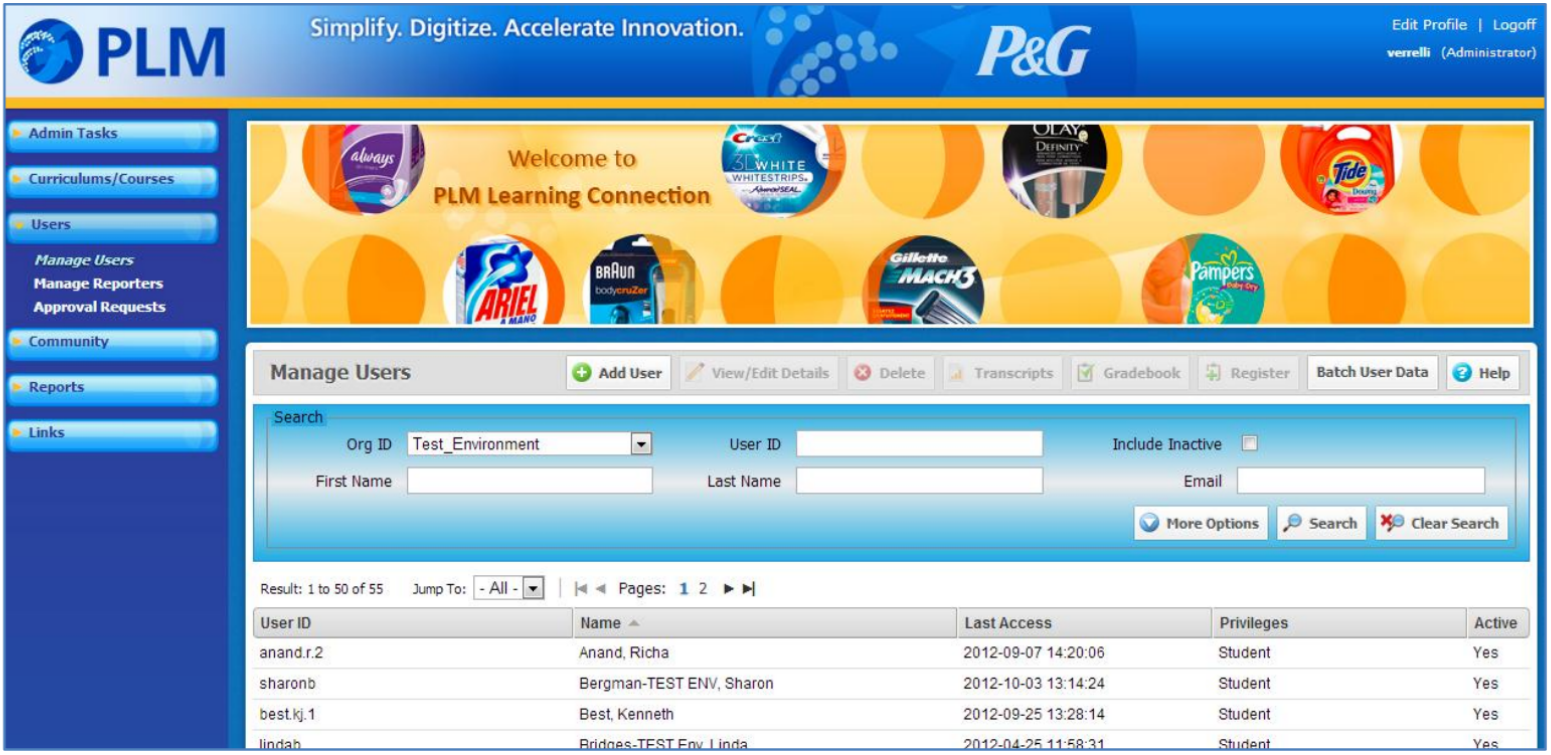Select Approval Requests in sidebar
The image size is (1551, 755).
tap(99, 307)
